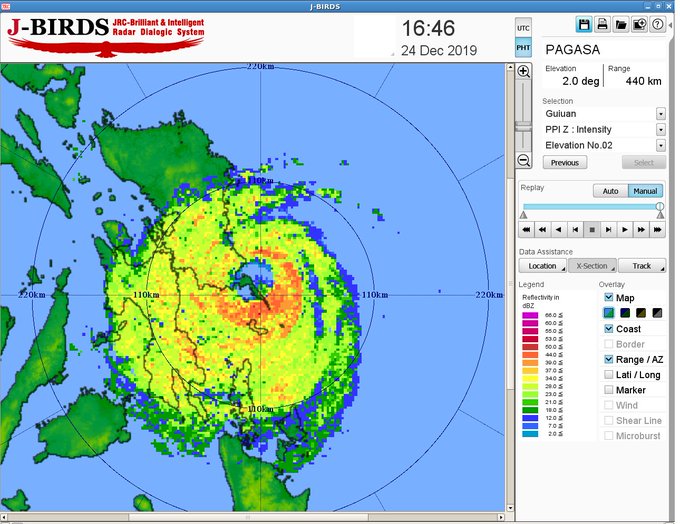
Task: Step back one frame in replay
Action: point(575,229)
